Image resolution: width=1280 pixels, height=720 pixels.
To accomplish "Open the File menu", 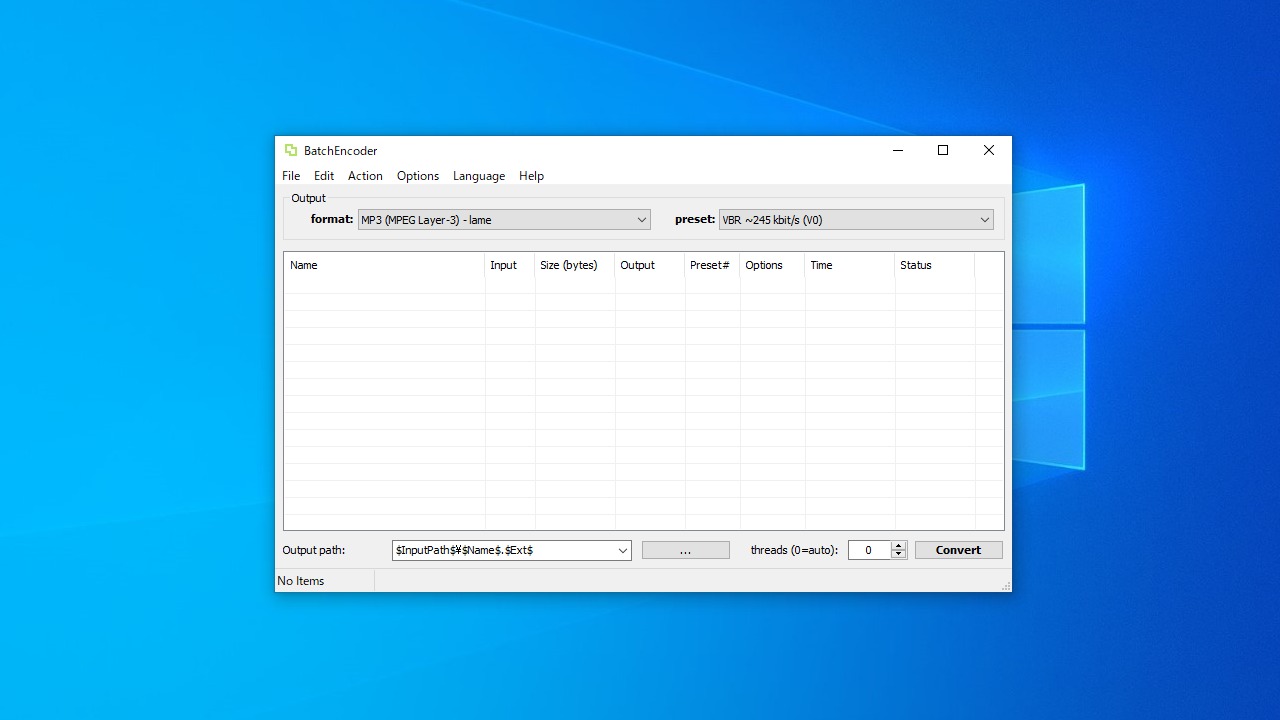I will pos(291,176).
